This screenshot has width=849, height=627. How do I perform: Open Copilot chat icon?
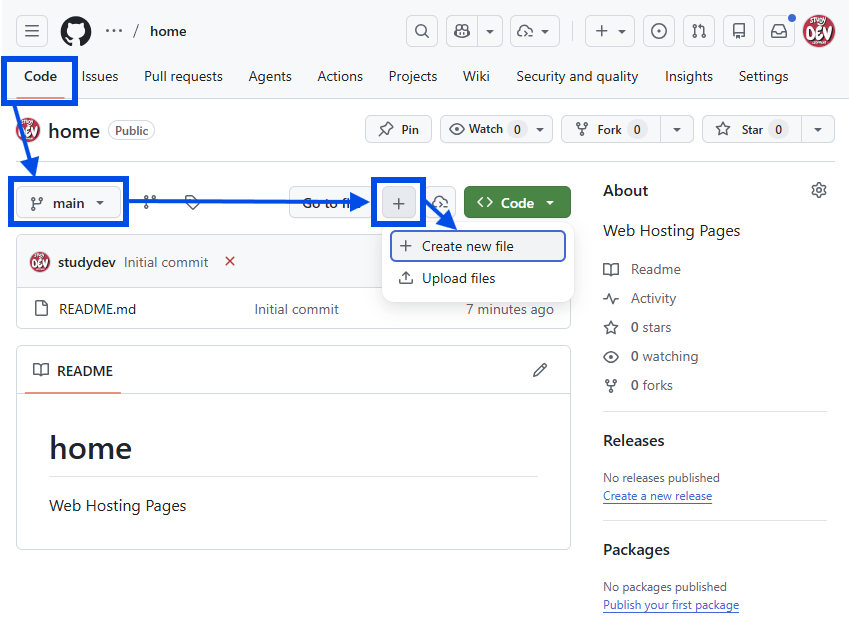pos(462,31)
